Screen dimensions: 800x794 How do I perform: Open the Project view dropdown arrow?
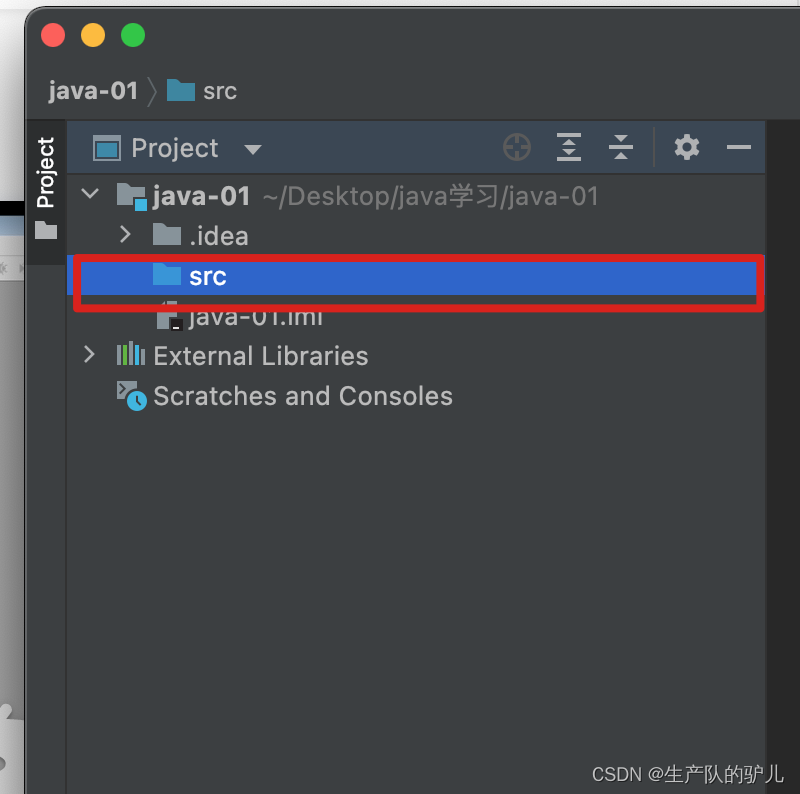[x=253, y=150]
